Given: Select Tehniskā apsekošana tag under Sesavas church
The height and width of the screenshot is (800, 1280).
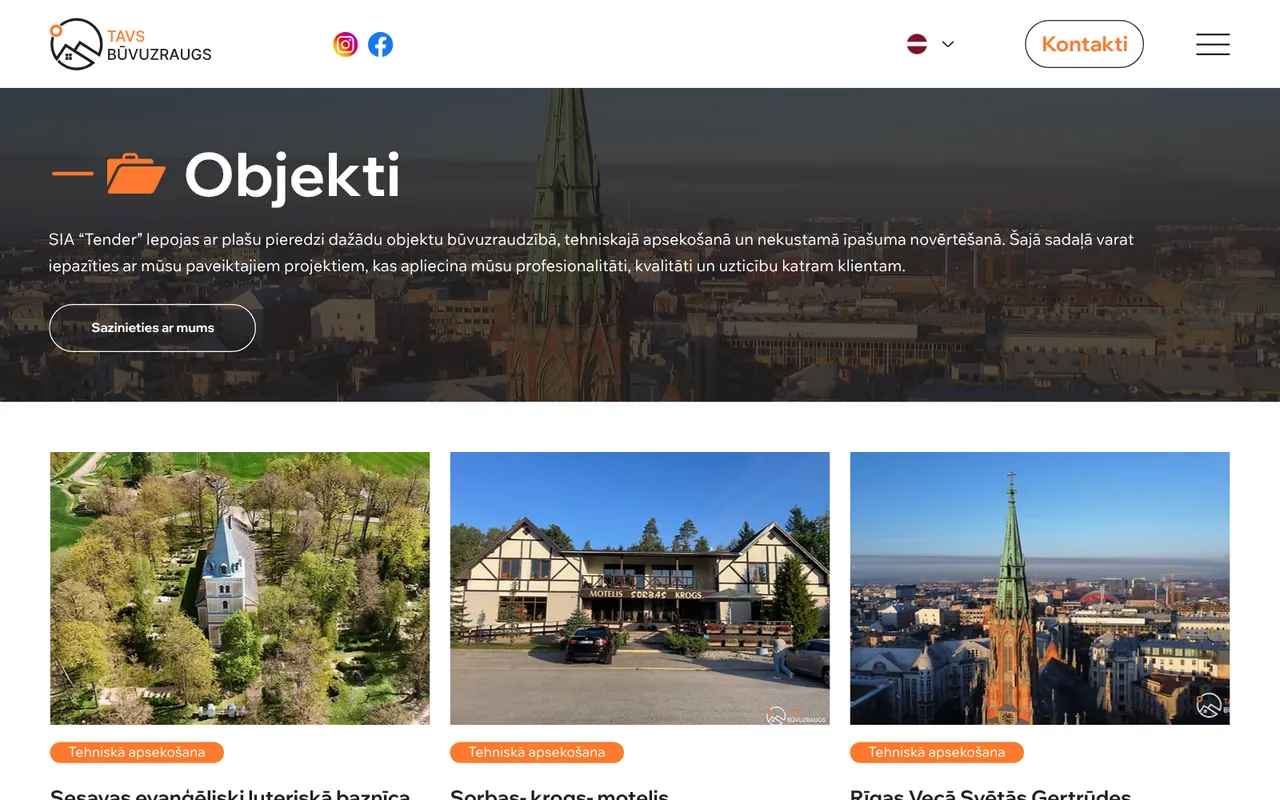Looking at the screenshot, I should pos(137,752).
